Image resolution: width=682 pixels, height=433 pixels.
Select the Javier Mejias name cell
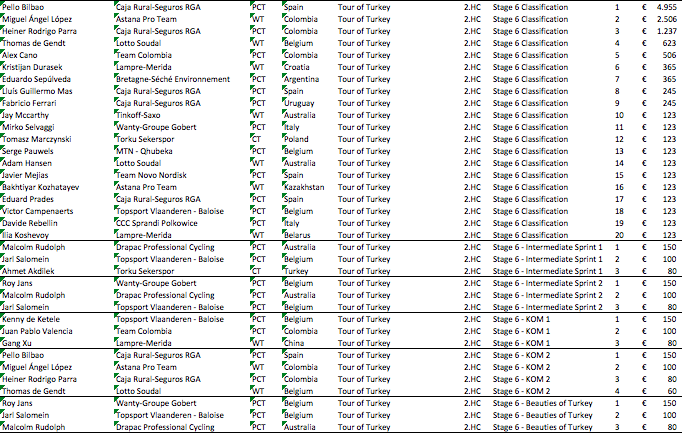(25, 175)
